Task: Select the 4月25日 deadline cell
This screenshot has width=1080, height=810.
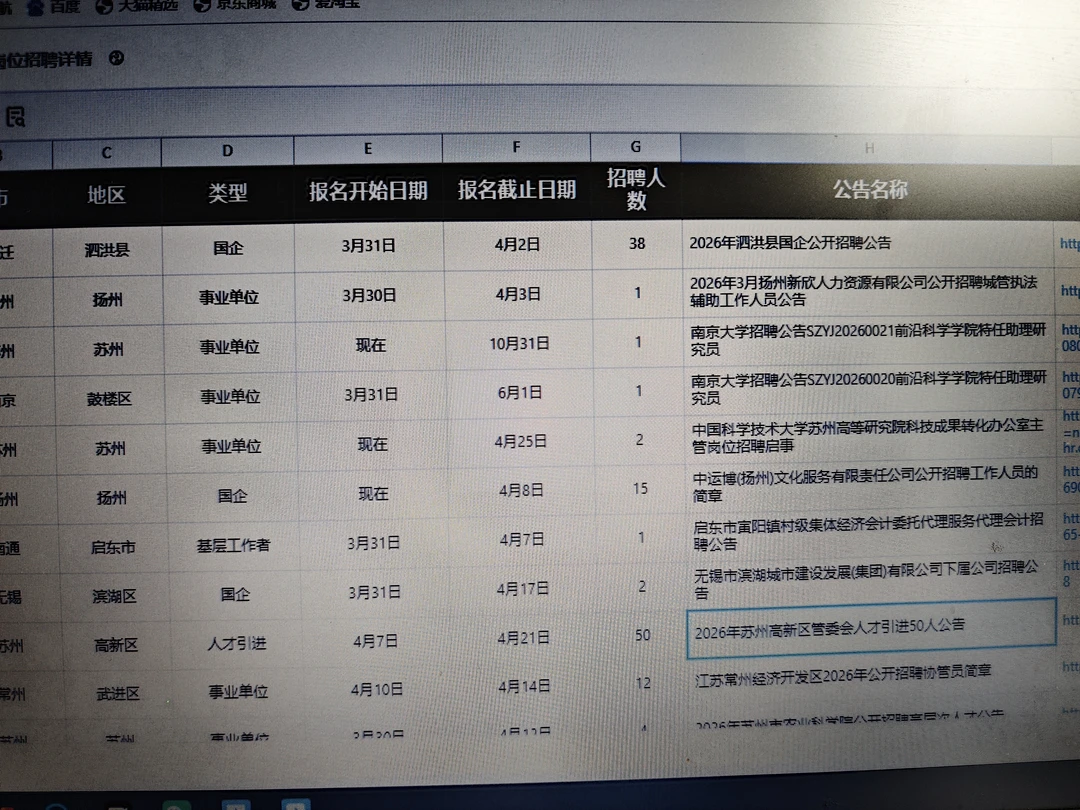Action: point(521,442)
